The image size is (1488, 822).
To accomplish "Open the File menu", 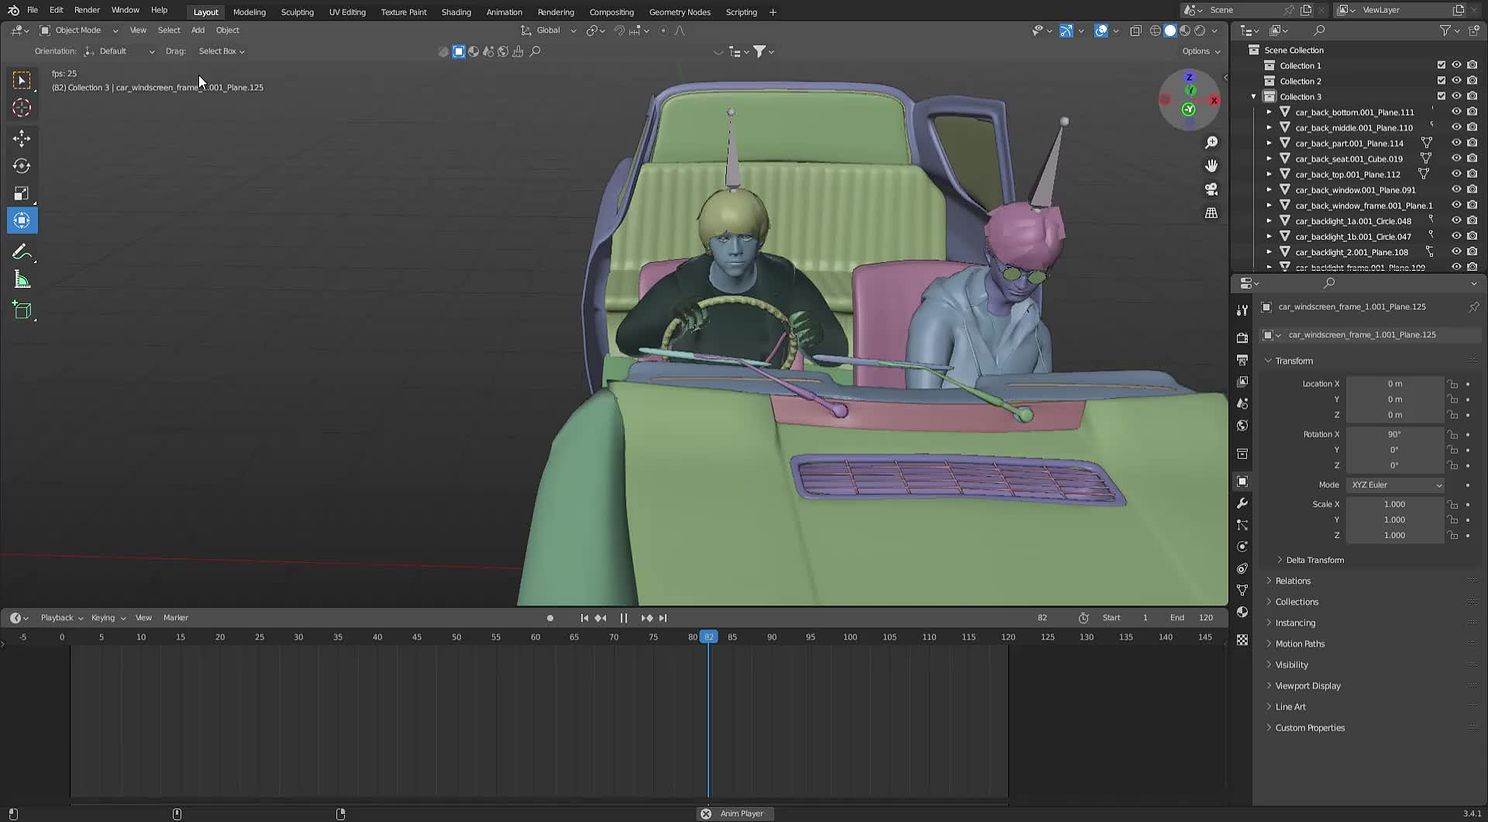I will 32,10.
